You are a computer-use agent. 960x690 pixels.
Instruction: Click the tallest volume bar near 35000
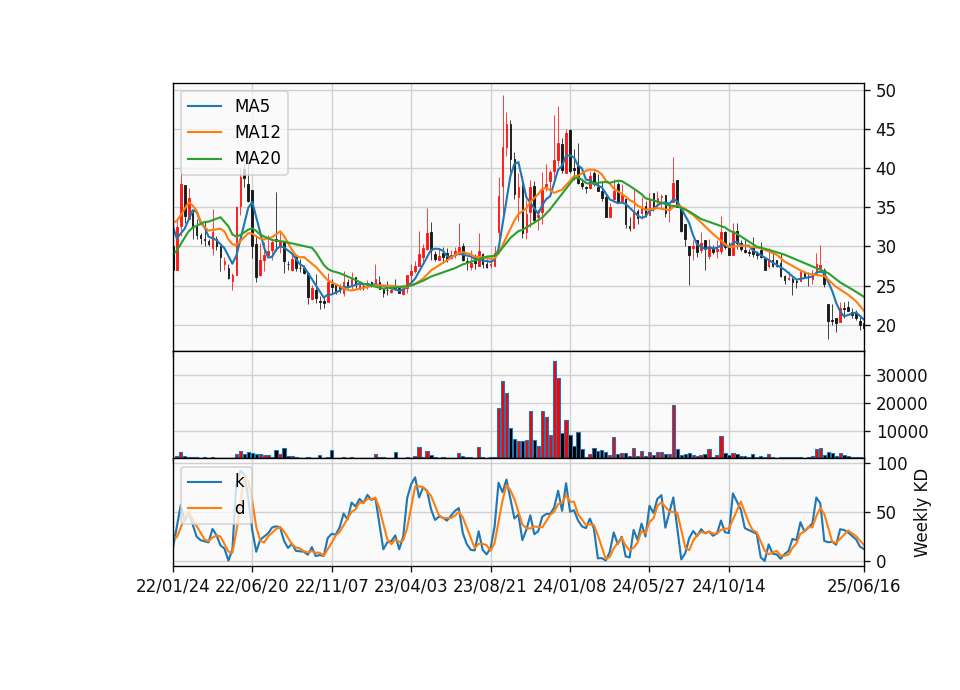tap(555, 410)
